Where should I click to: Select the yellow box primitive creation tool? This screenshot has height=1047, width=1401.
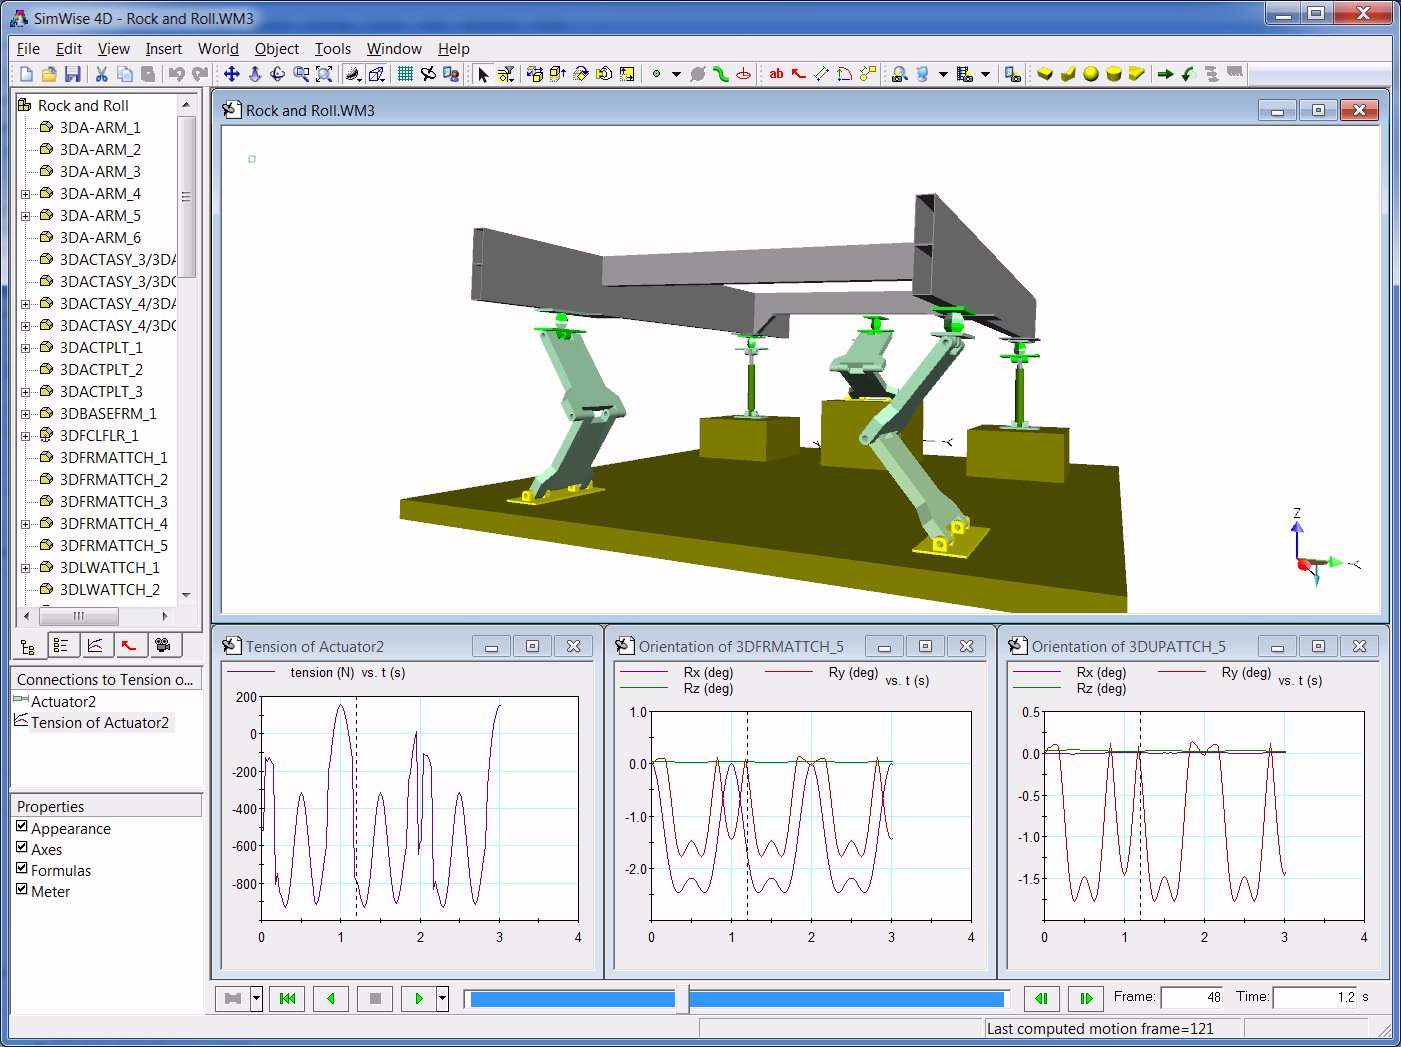coord(1045,73)
